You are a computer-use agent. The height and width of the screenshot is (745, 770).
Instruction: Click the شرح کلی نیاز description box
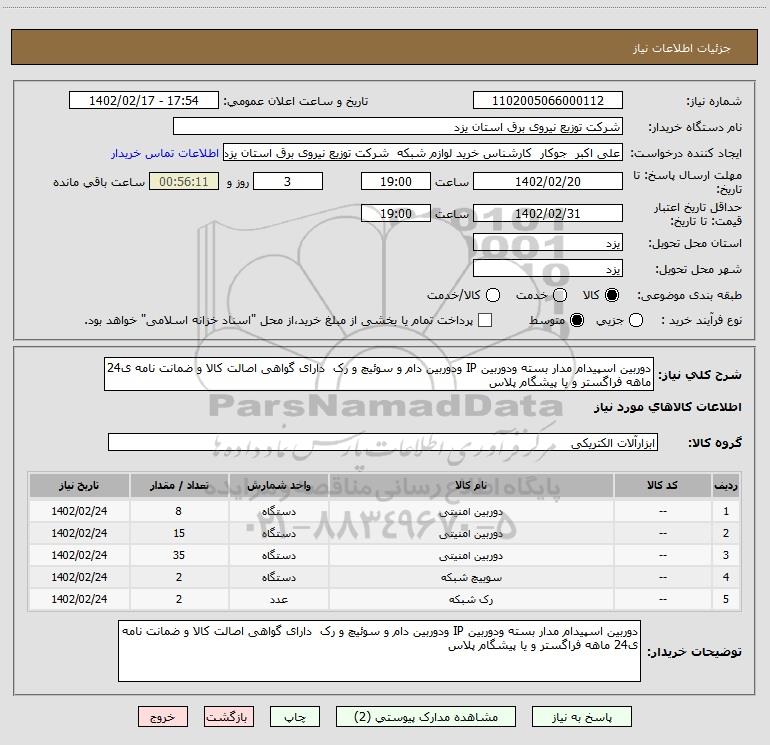(x=379, y=375)
